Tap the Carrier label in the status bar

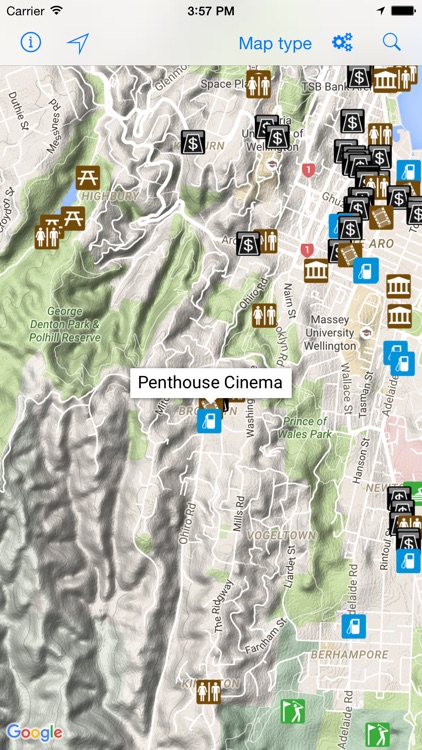(25, 11)
